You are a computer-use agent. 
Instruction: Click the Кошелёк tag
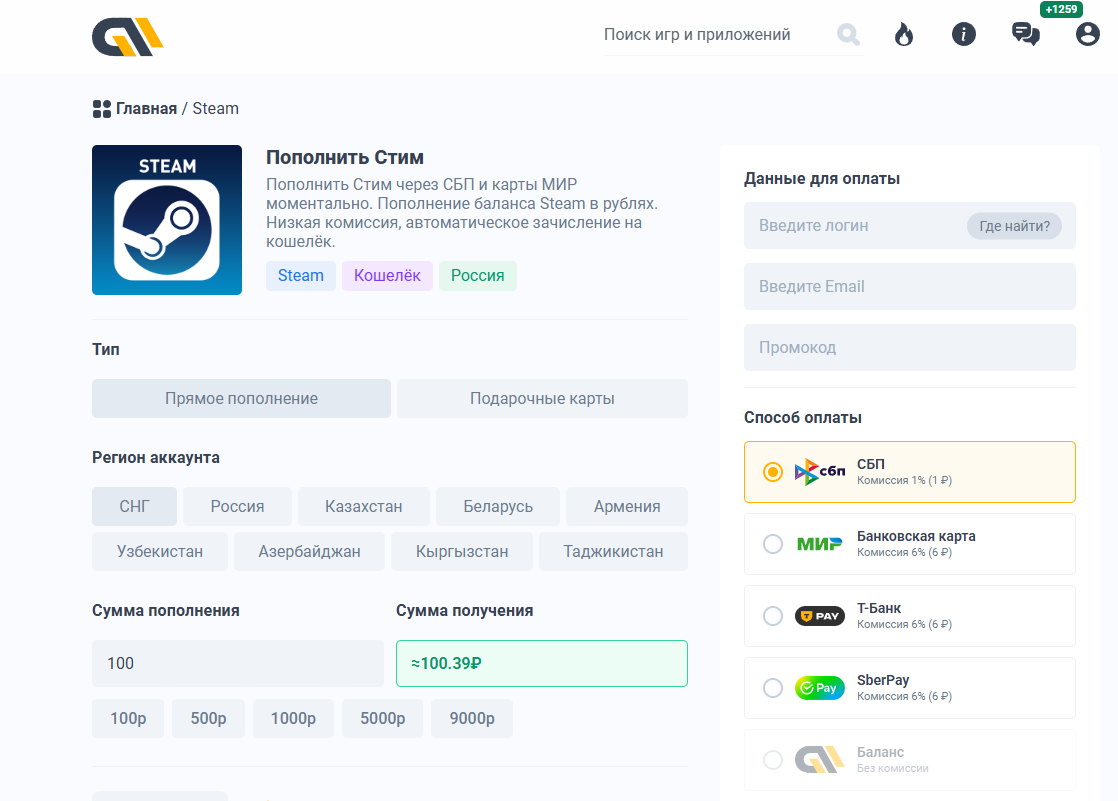click(387, 275)
